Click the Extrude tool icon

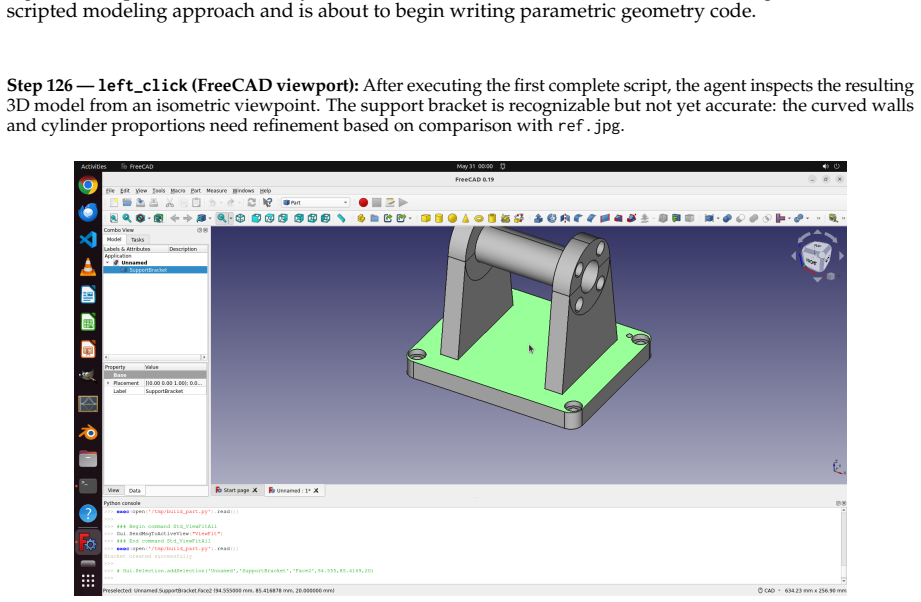click(538, 218)
